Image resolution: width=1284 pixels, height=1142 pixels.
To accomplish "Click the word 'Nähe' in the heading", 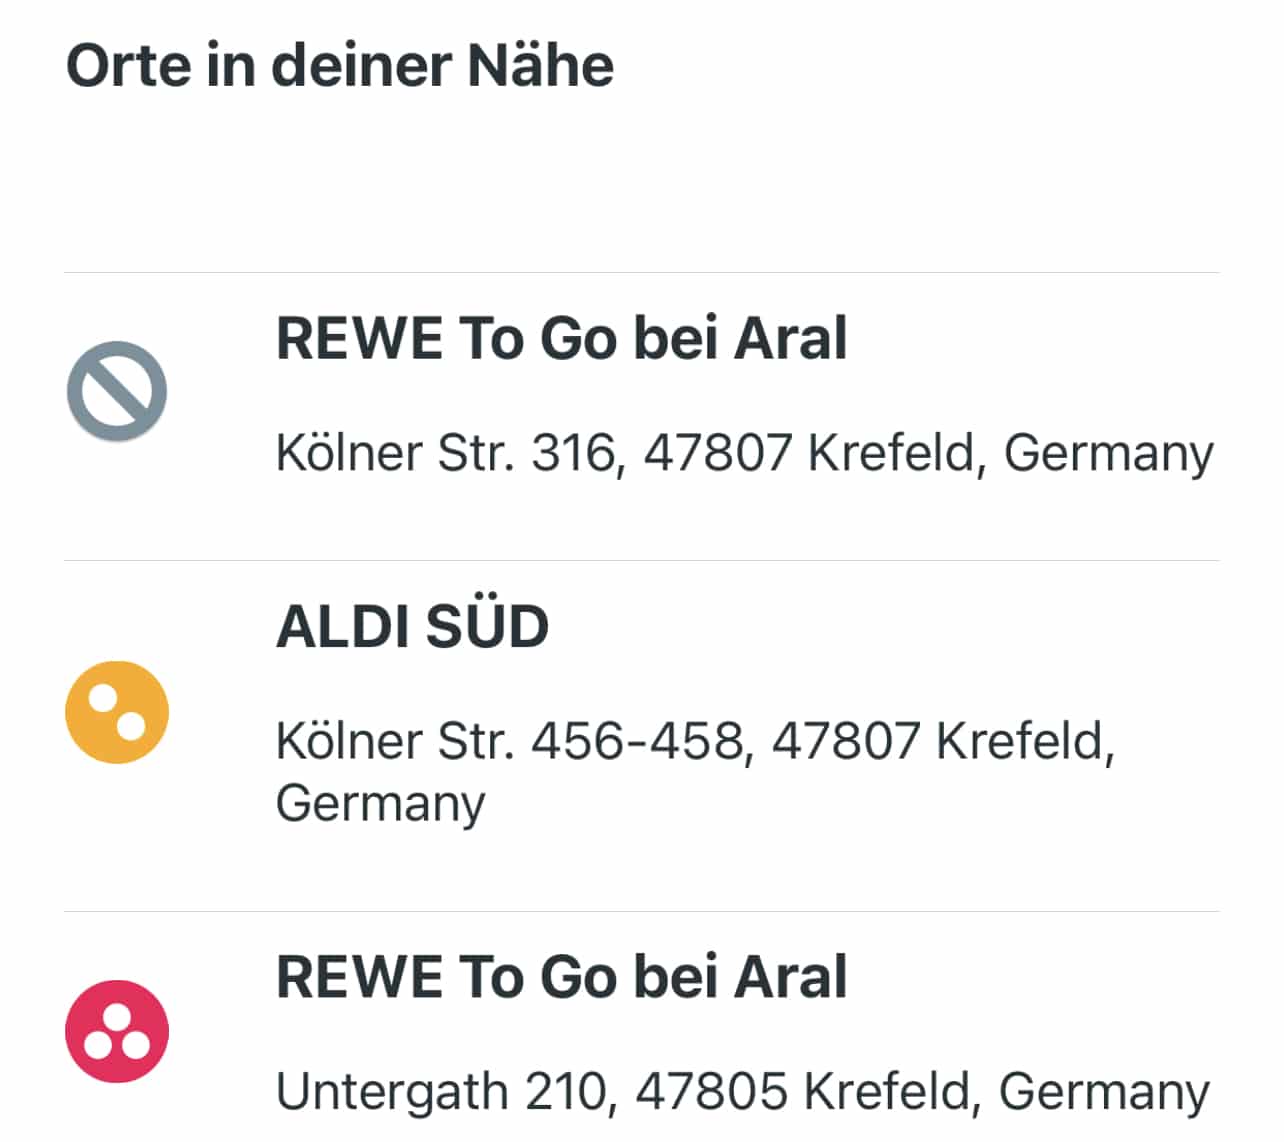I will [x=540, y=66].
